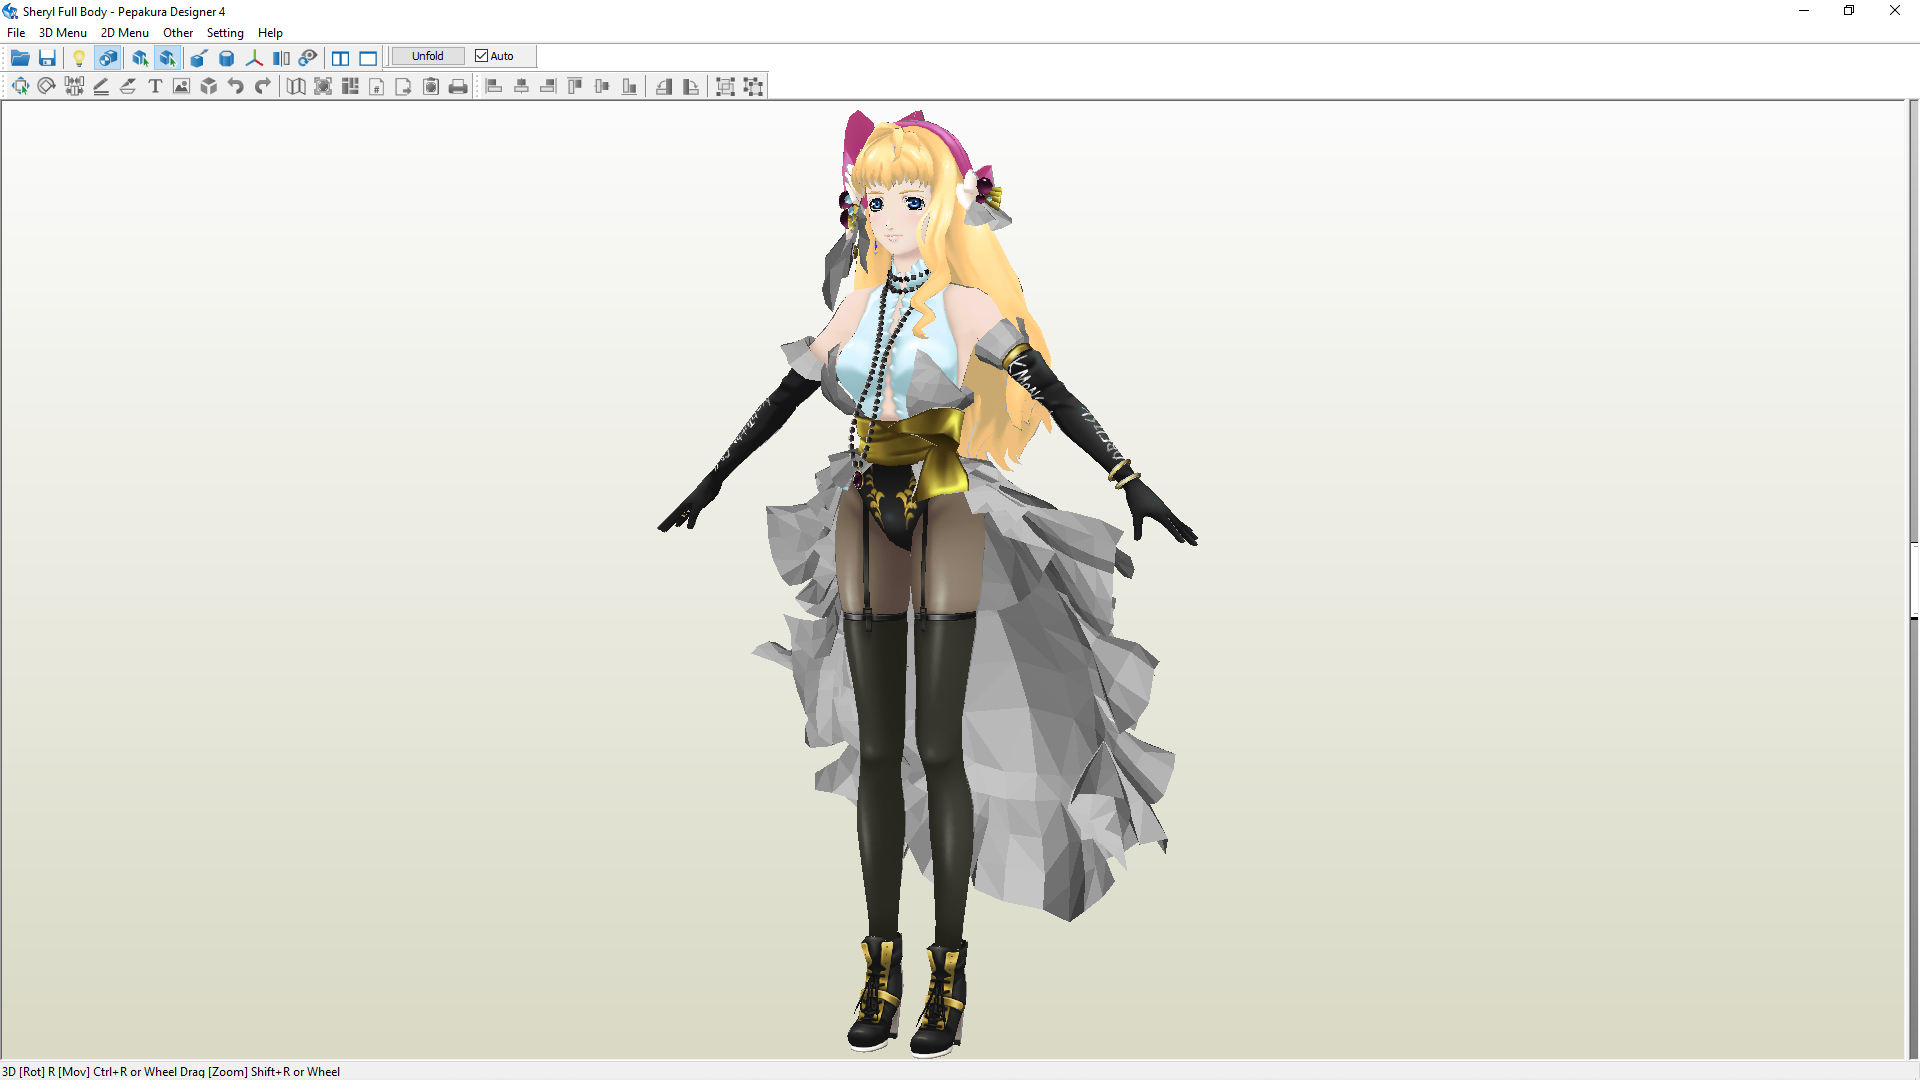Select the first cube-with-cursor toolbar icon
The height and width of the screenshot is (1080, 1920).
pyautogui.click(x=140, y=57)
